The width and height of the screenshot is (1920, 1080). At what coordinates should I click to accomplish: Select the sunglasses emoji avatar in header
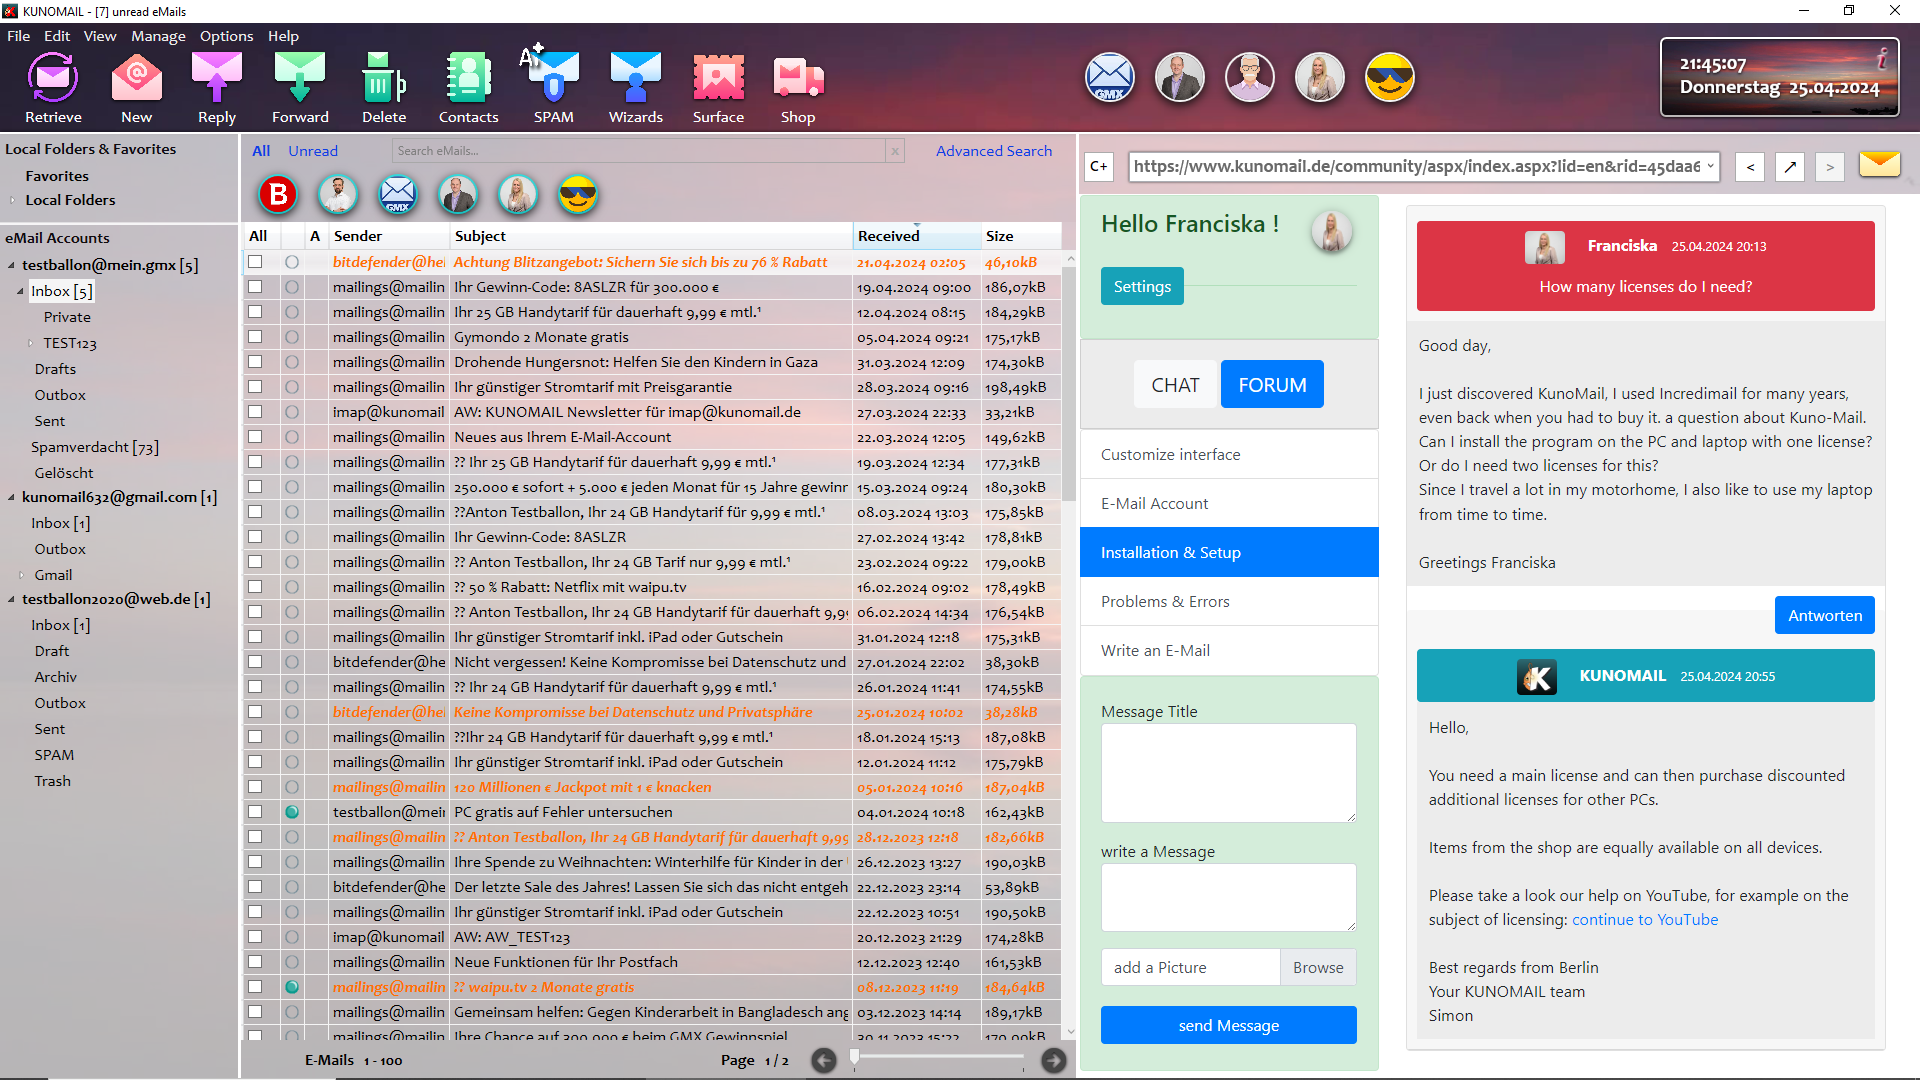coord(1390,78)
